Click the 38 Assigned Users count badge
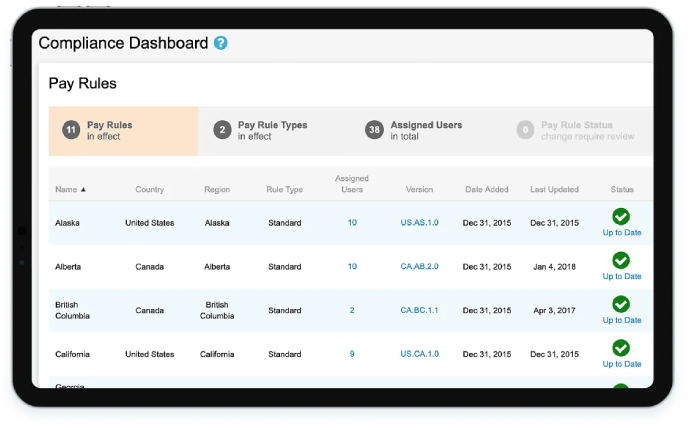The height and width of the screenshot is (430, 698). click(375, 130)
